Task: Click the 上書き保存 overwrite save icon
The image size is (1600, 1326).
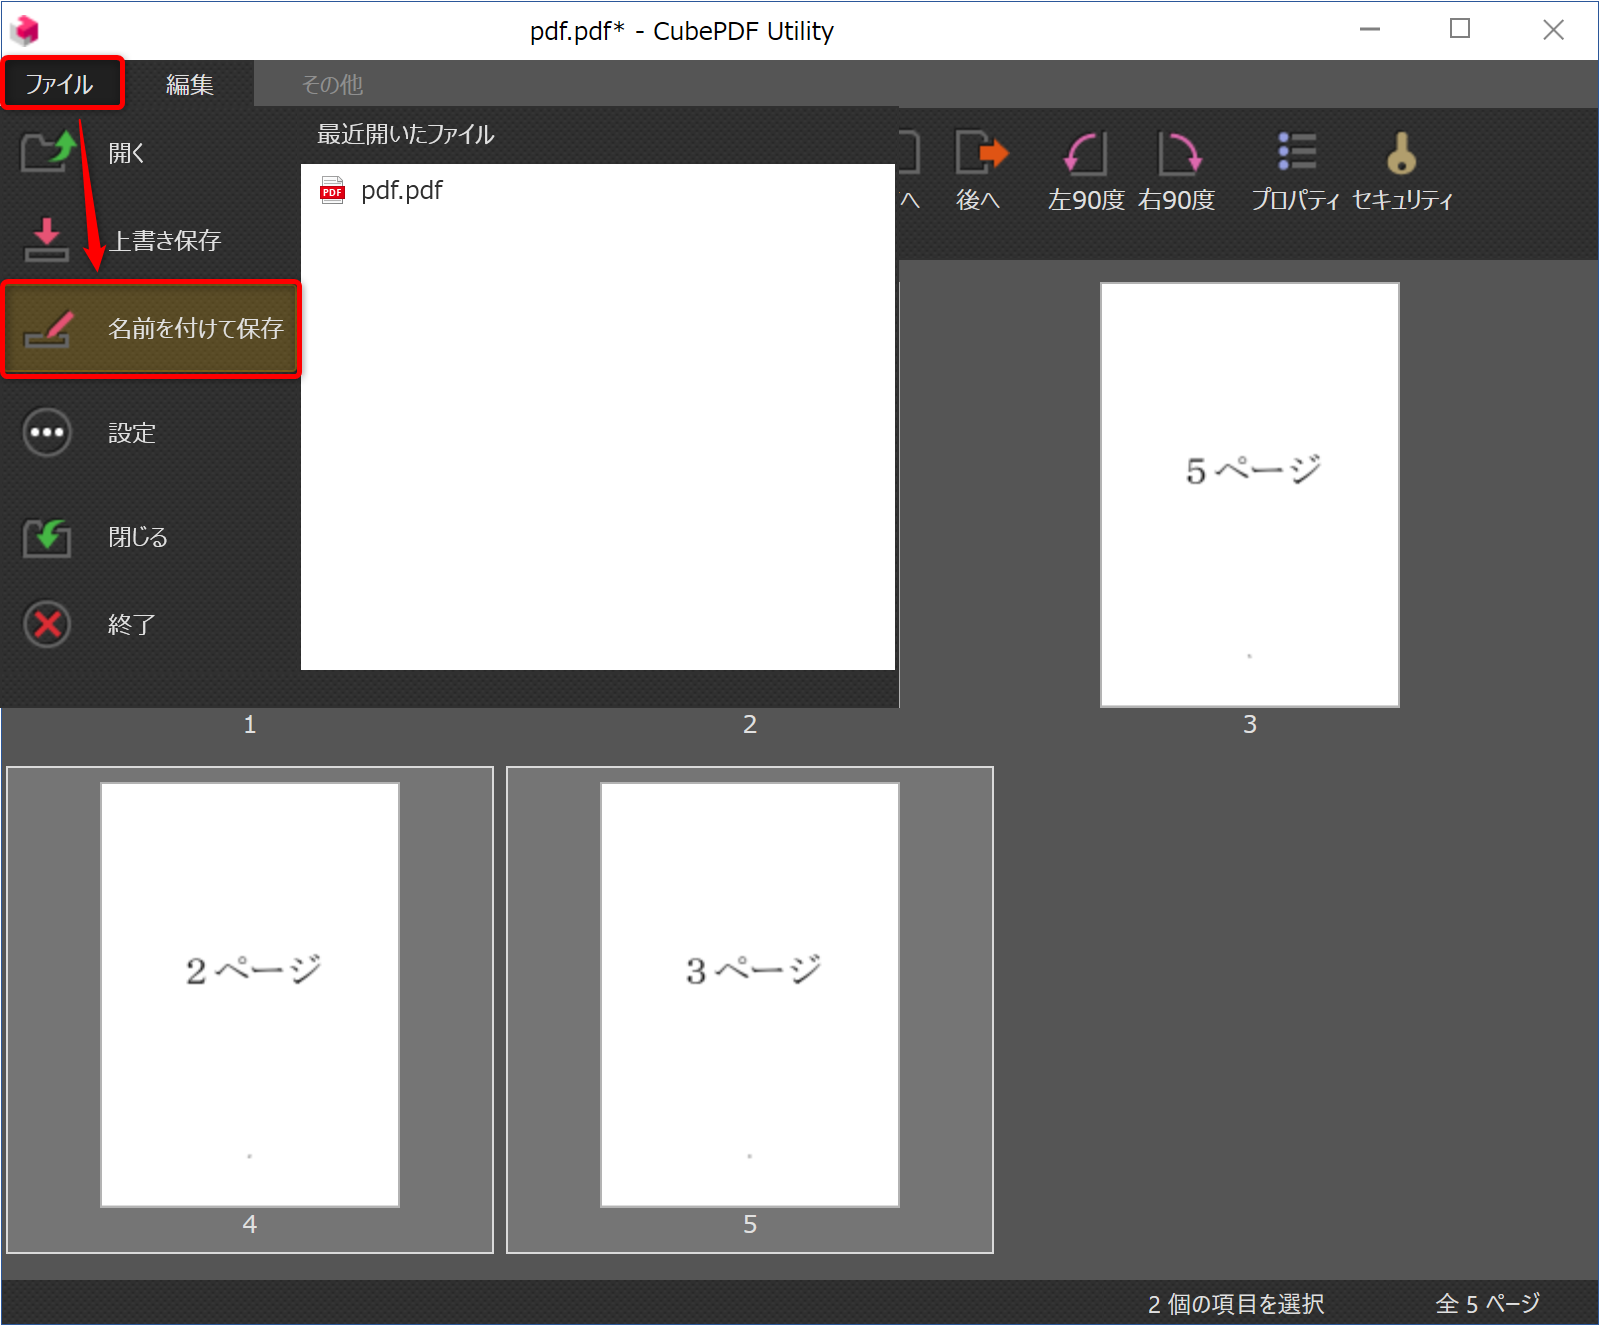Action: pos(46,240)
